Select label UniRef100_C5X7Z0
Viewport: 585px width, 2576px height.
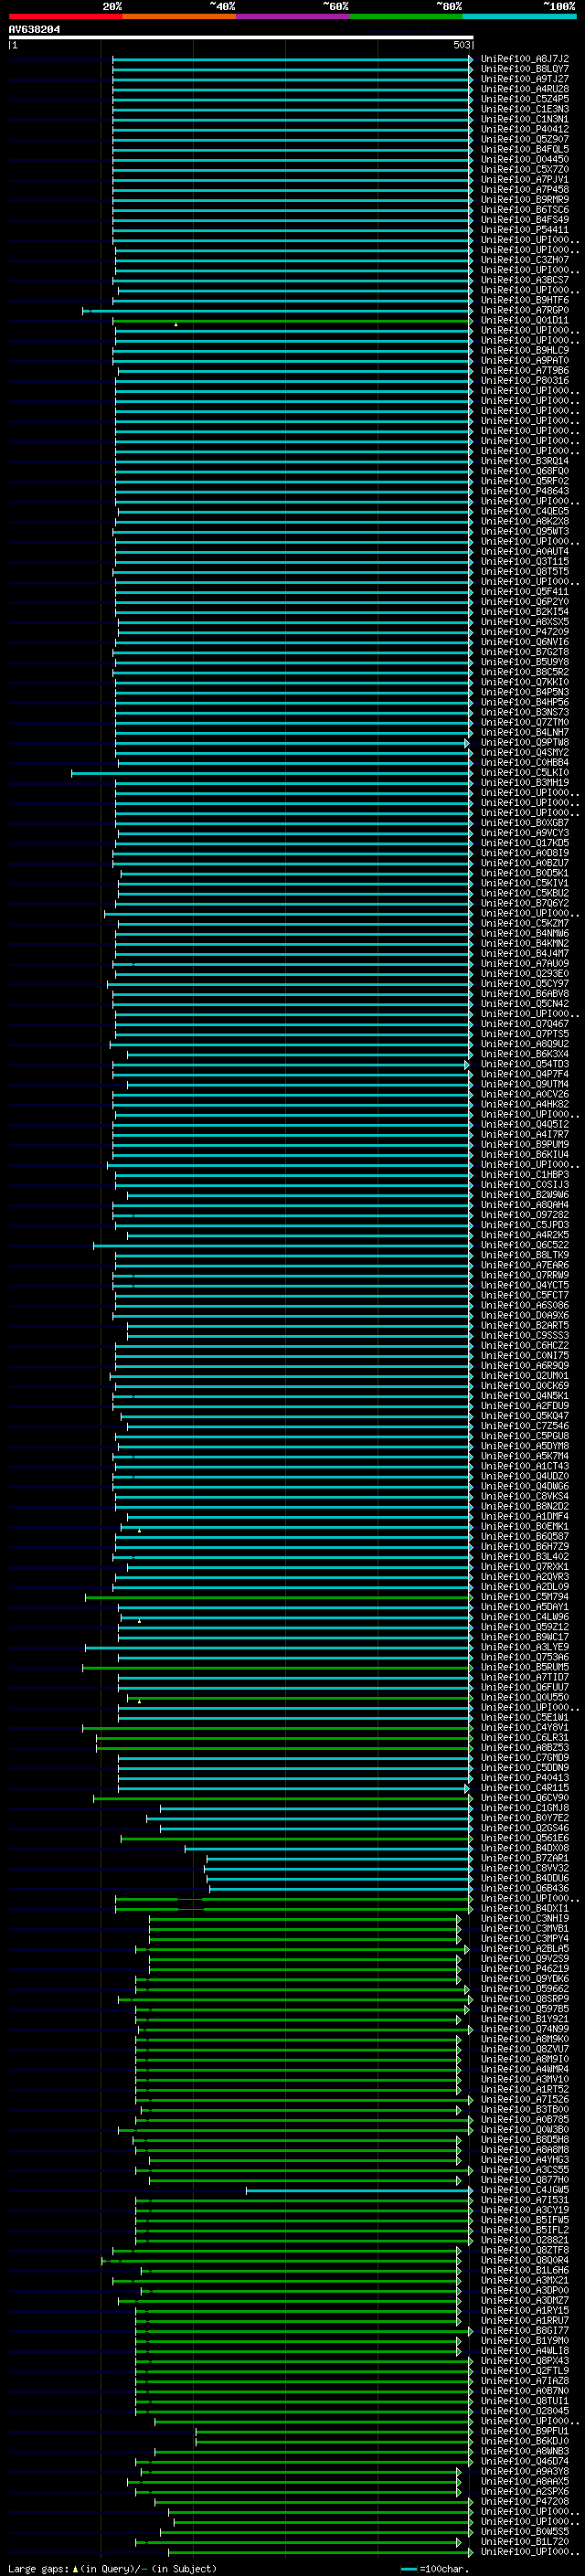coord(525,169)
